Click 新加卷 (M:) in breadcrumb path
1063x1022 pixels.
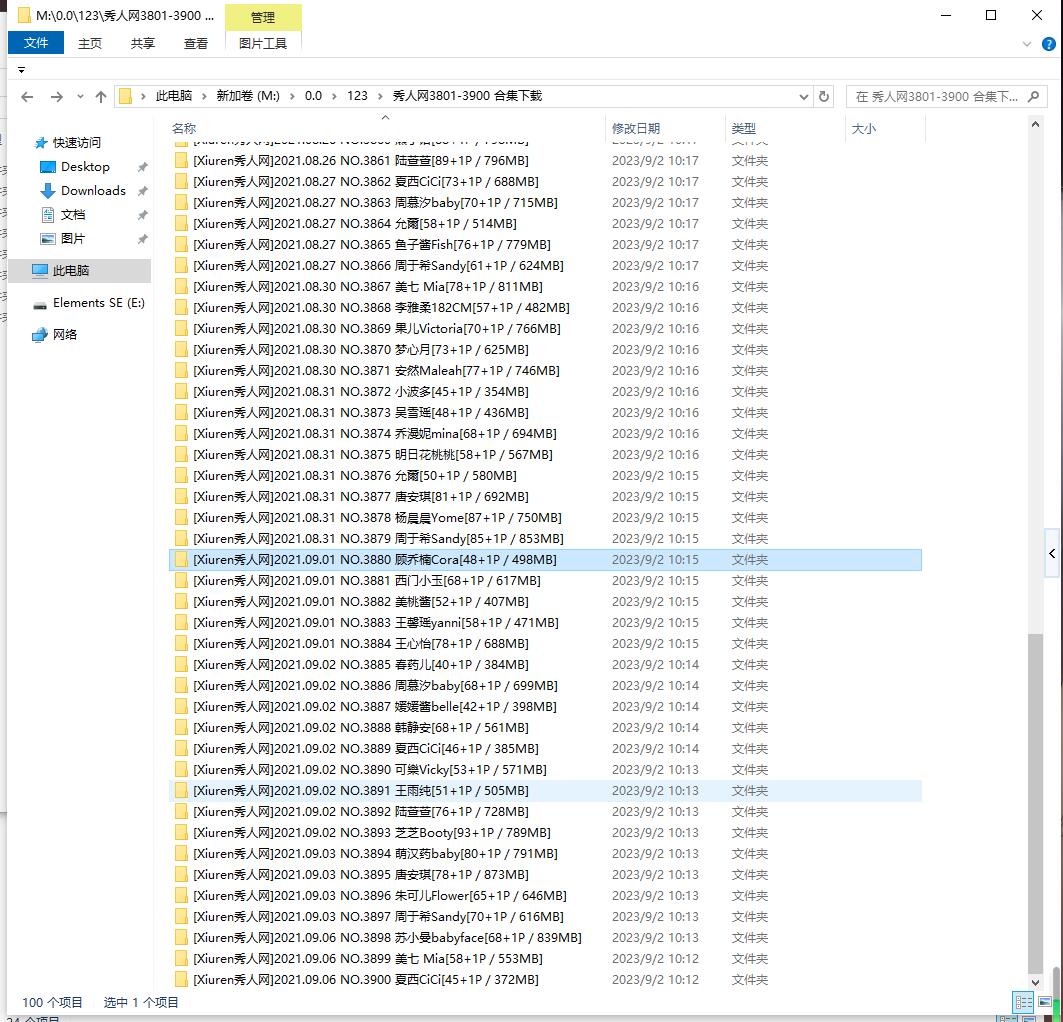(x=248, y=96)
